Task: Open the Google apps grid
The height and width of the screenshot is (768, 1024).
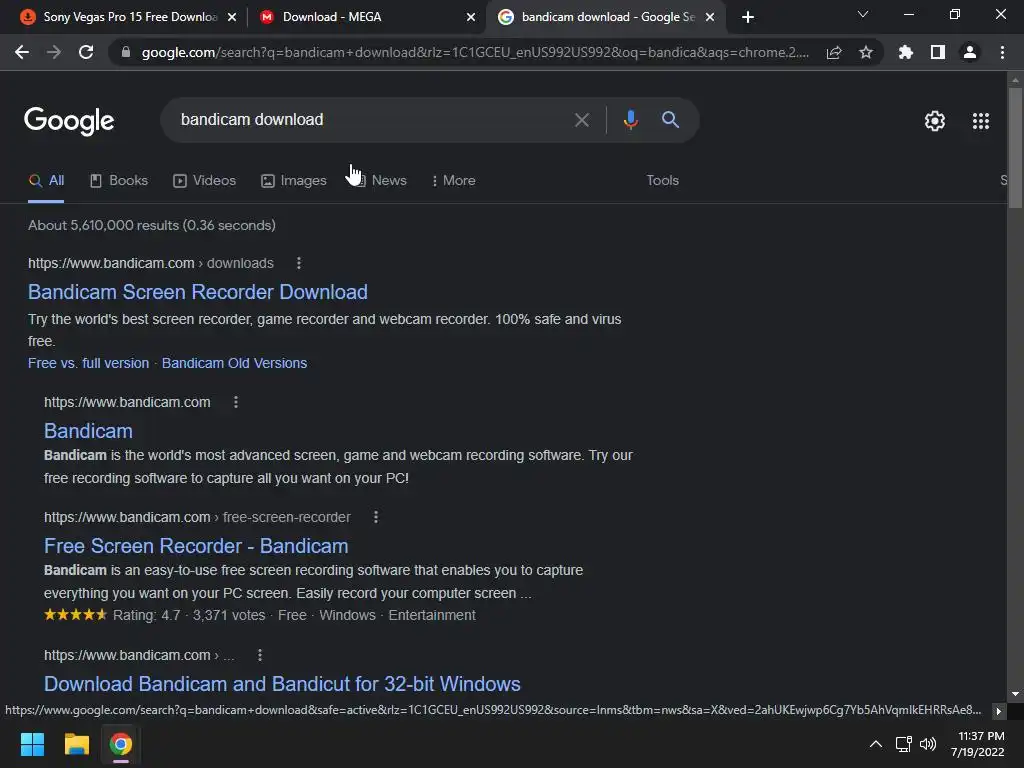Action: [981, 121]
